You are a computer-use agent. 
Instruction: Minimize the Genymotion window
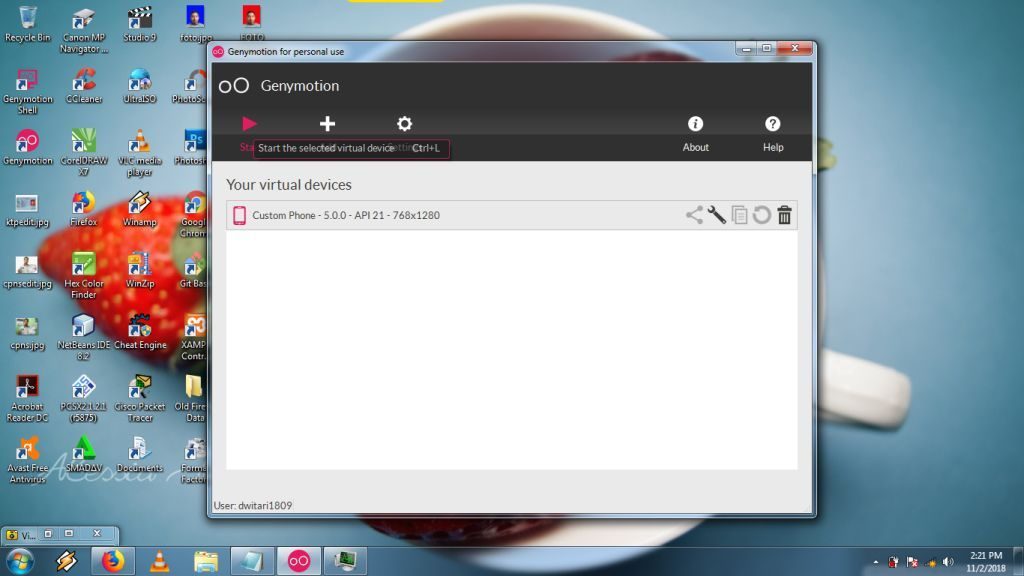746,48
